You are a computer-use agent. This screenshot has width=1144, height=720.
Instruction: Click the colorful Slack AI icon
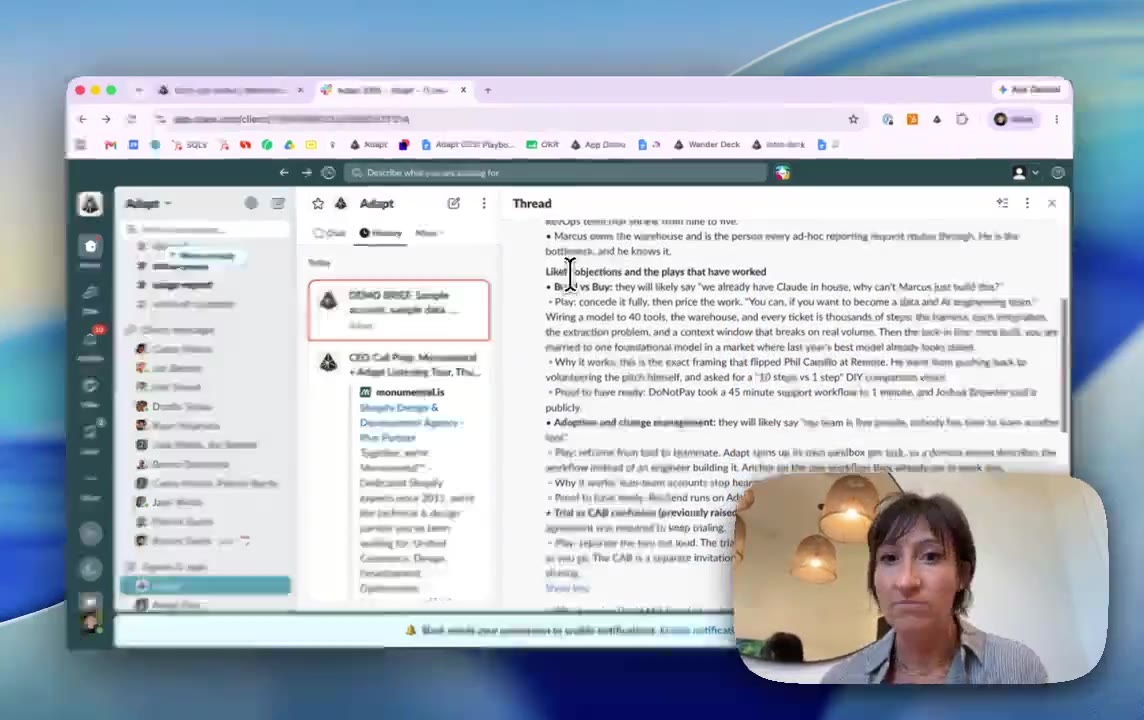coord(783,172)
